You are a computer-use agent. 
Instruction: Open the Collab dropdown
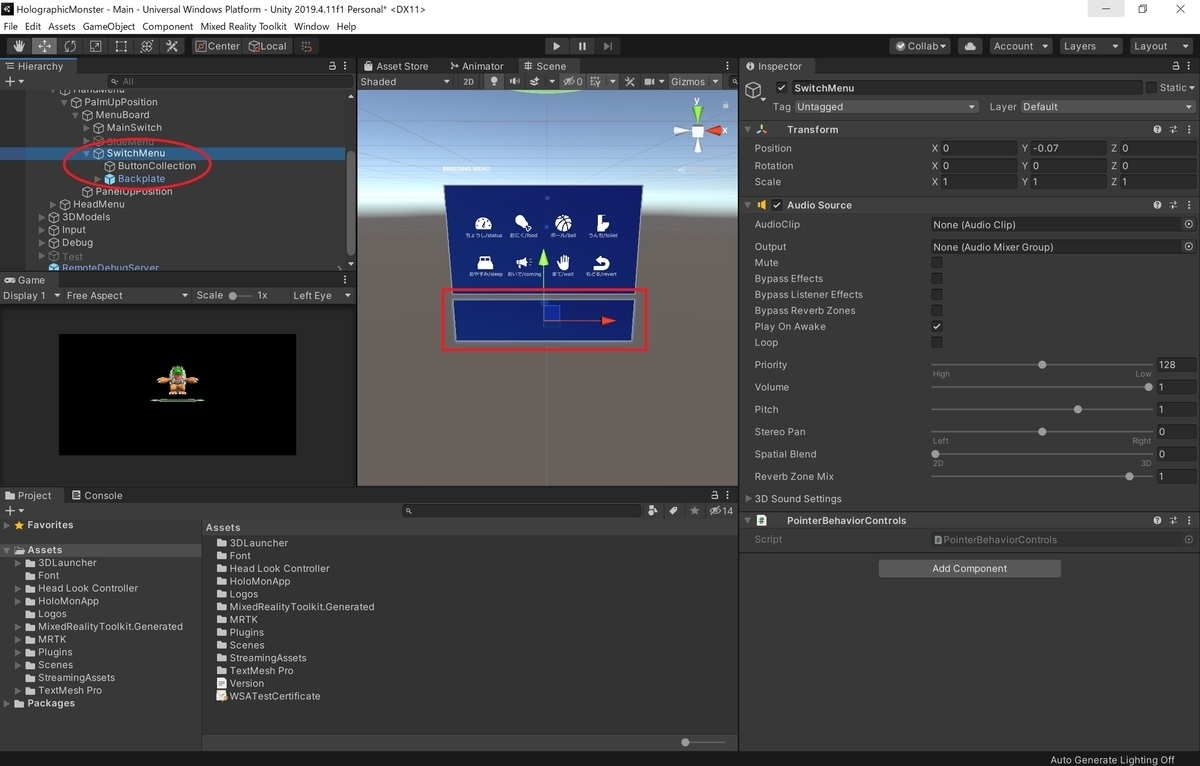[921, 46]
